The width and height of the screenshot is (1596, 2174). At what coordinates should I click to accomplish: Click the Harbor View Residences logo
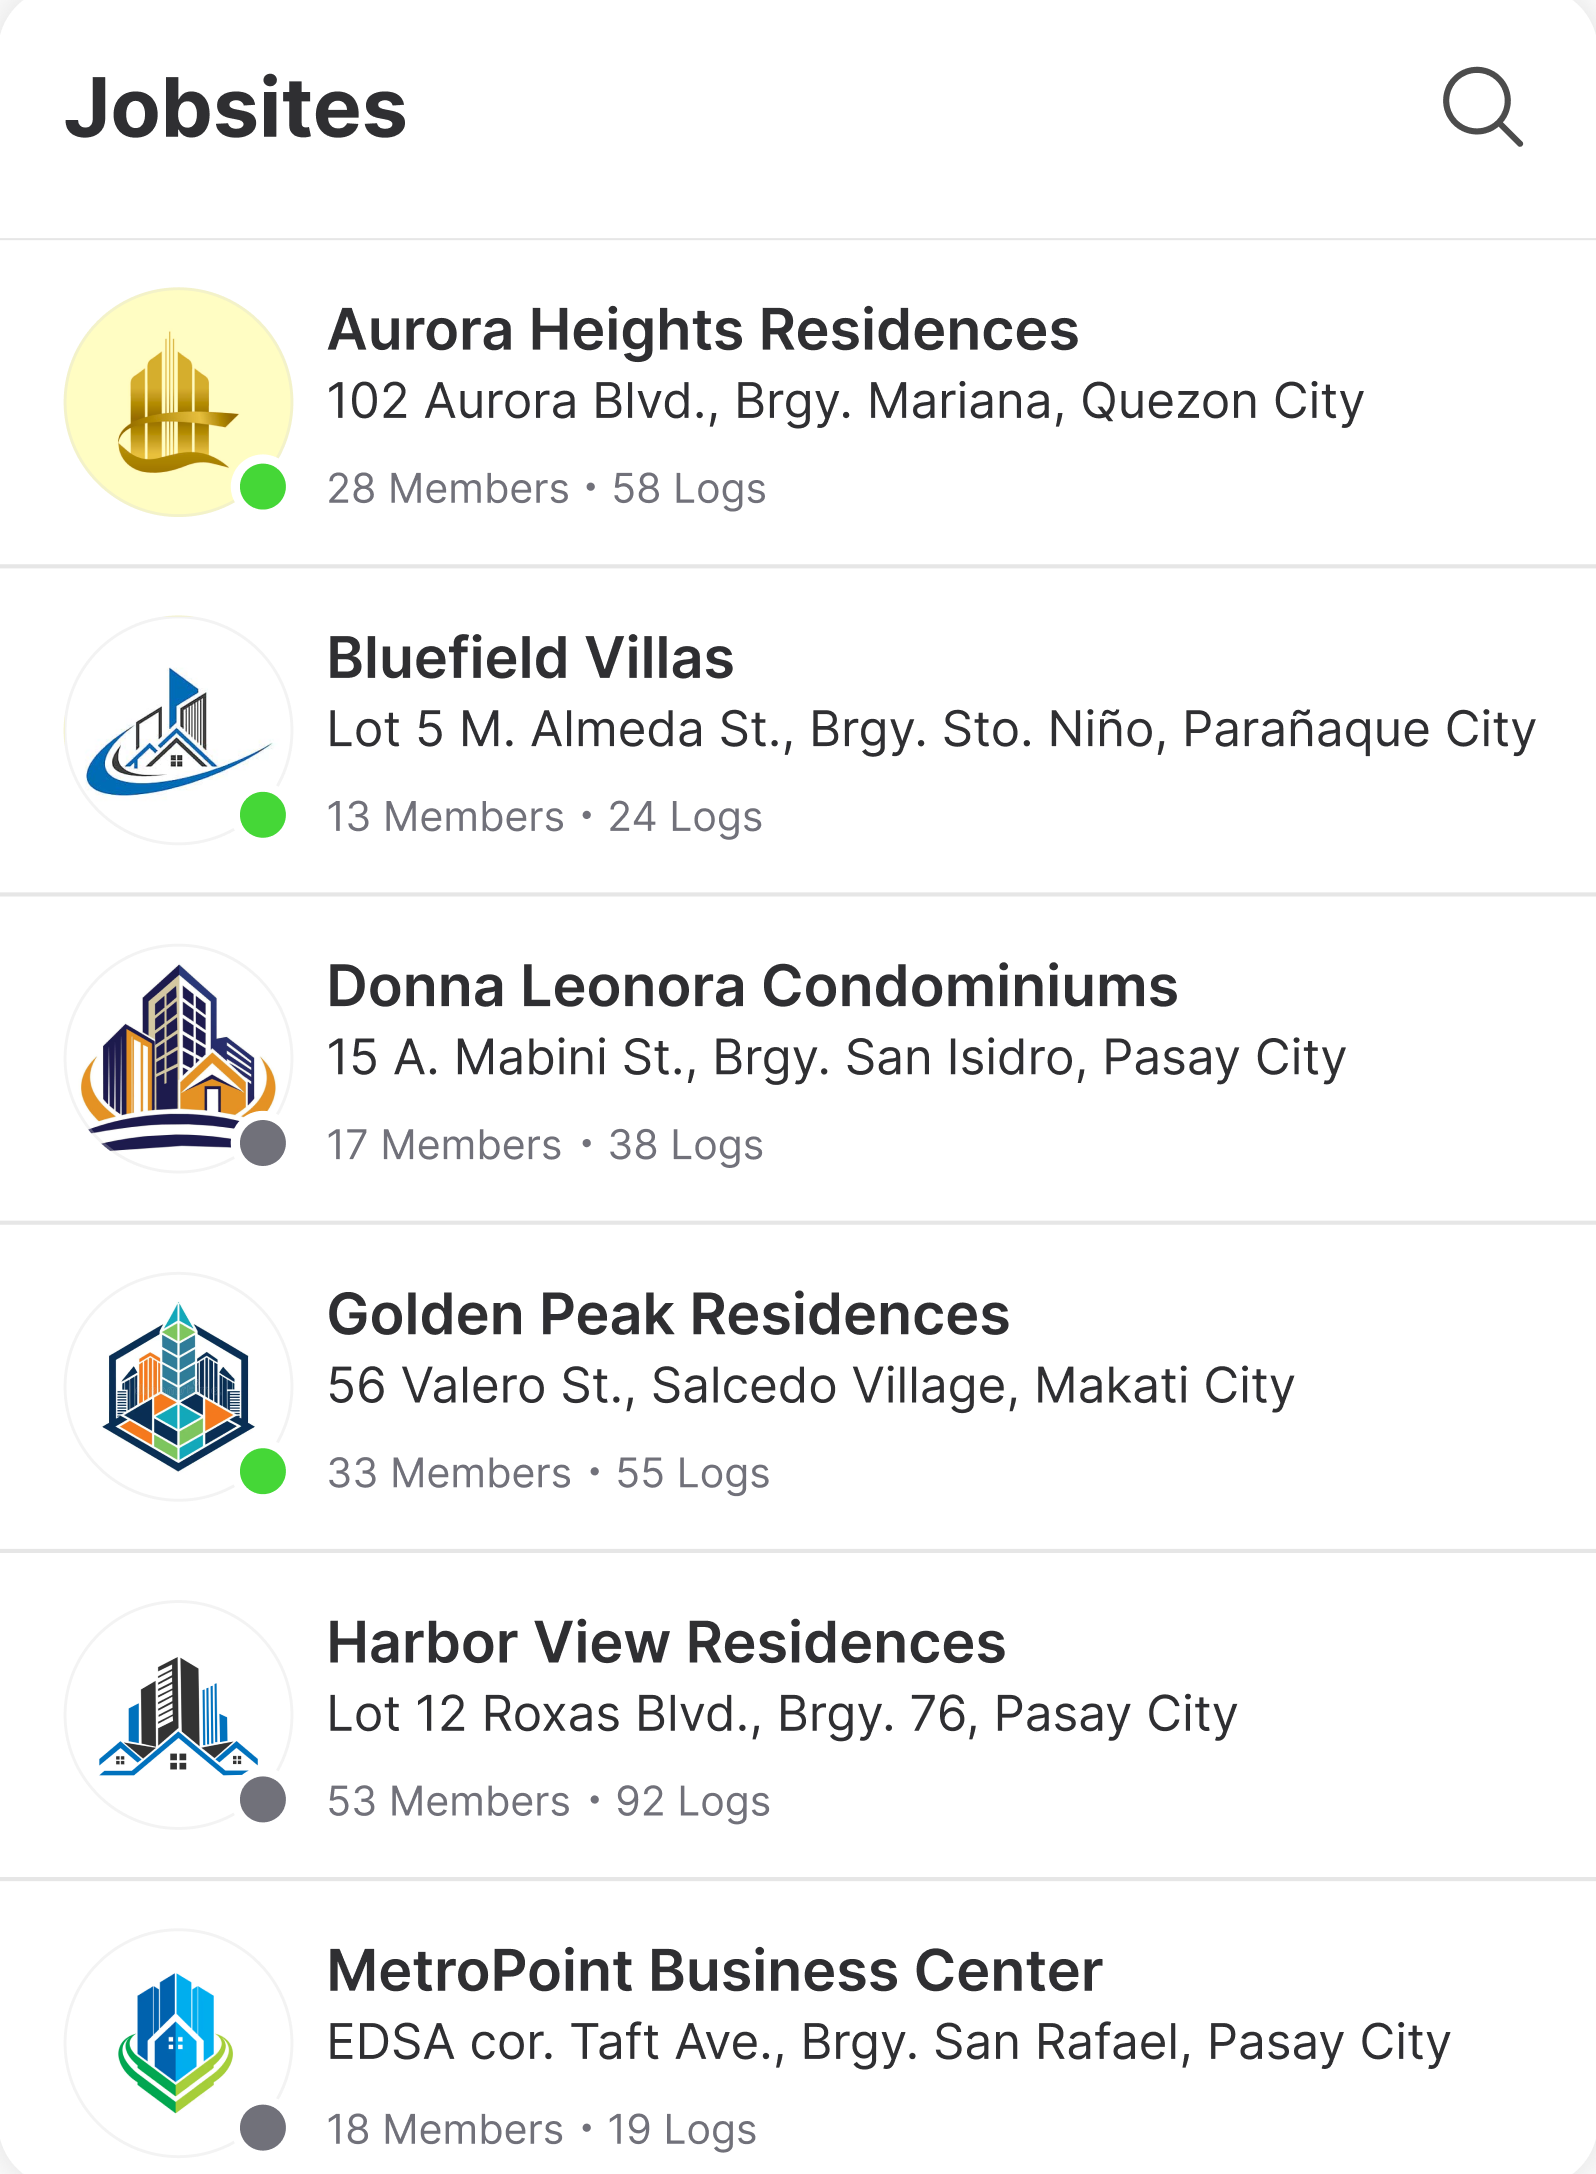[x=178, y=1714]
